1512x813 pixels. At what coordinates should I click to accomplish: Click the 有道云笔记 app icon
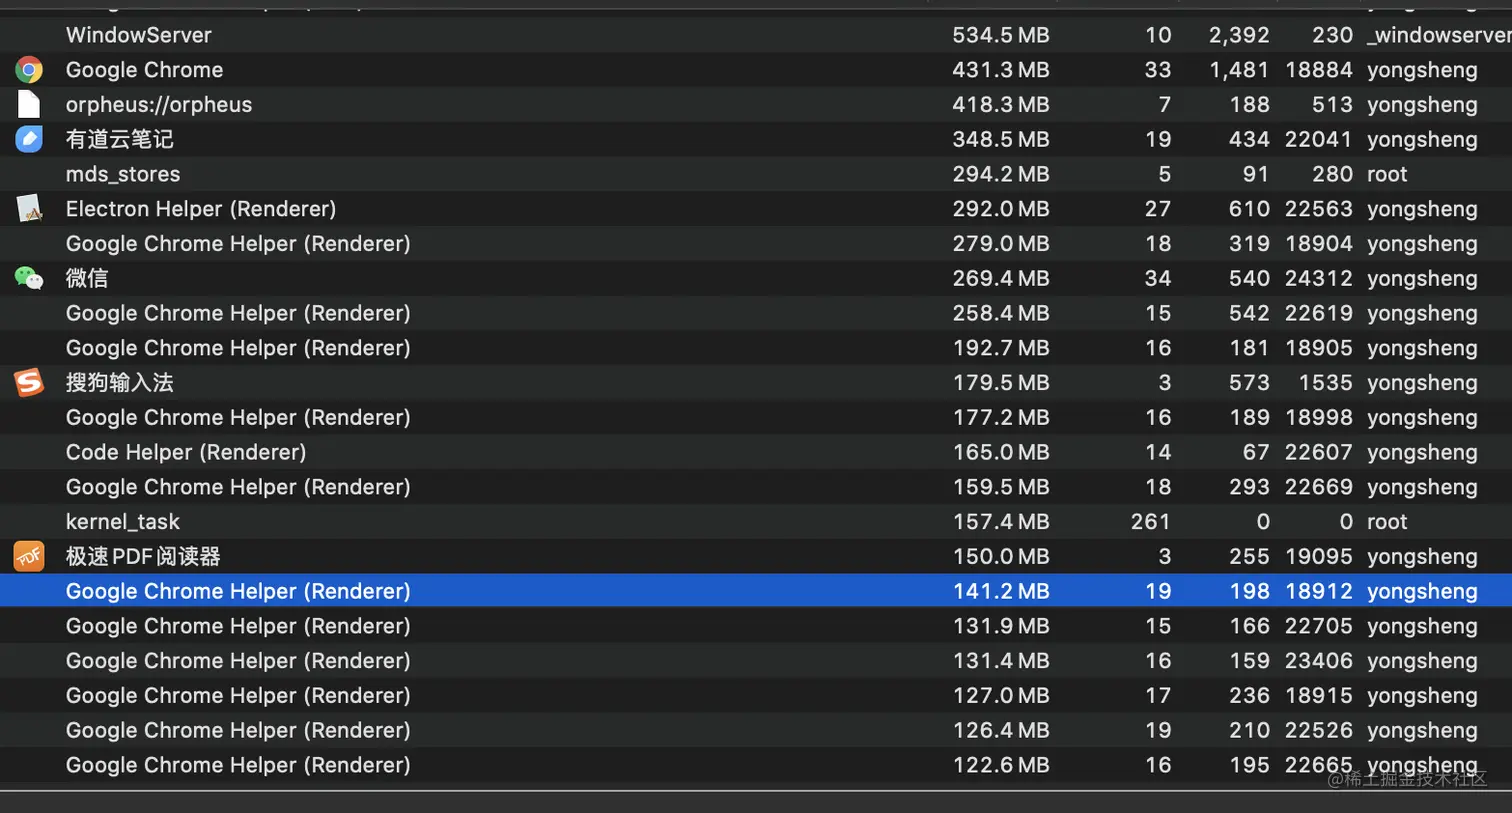29,139
